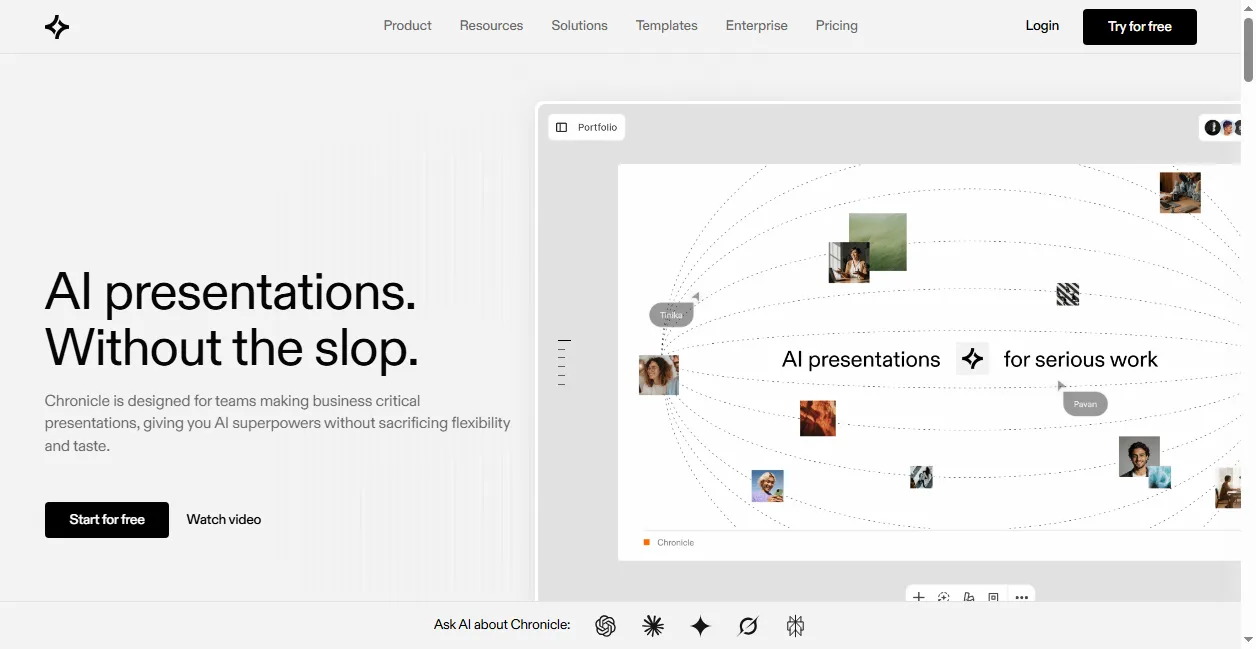Expand the Resources menu

click(491, 26)
